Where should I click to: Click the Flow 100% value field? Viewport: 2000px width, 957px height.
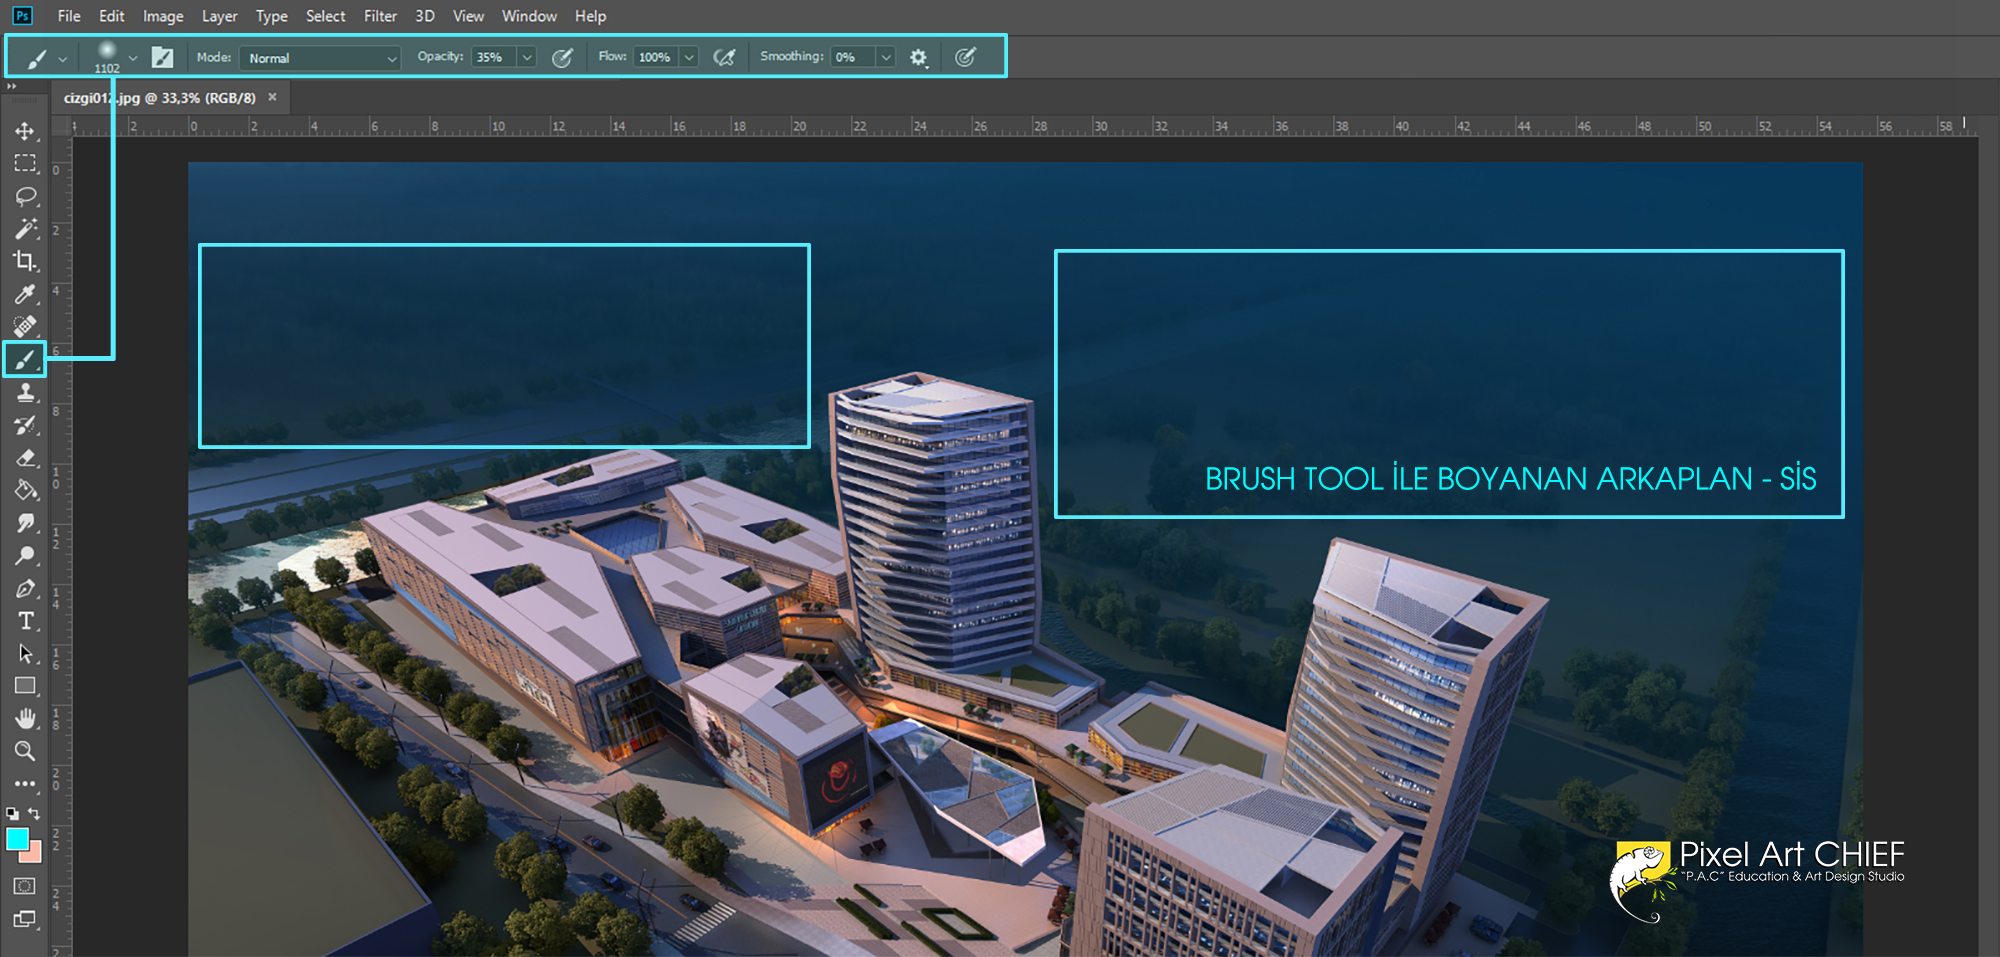click(x=656, y=57)
